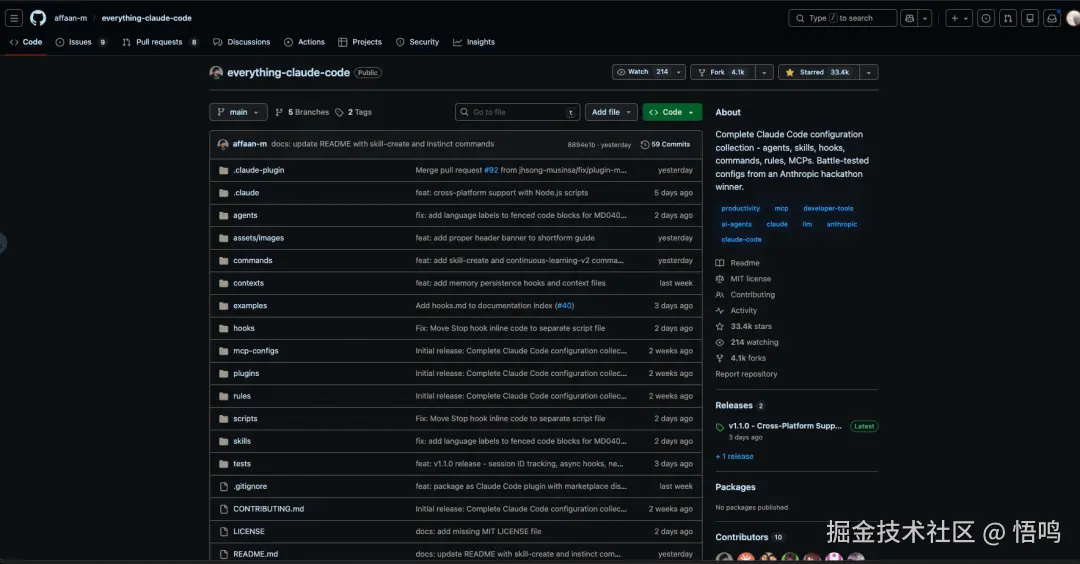The image size is (1080, 564).
Task: Open the 2 Tags link
Action: tap(353, 112)
